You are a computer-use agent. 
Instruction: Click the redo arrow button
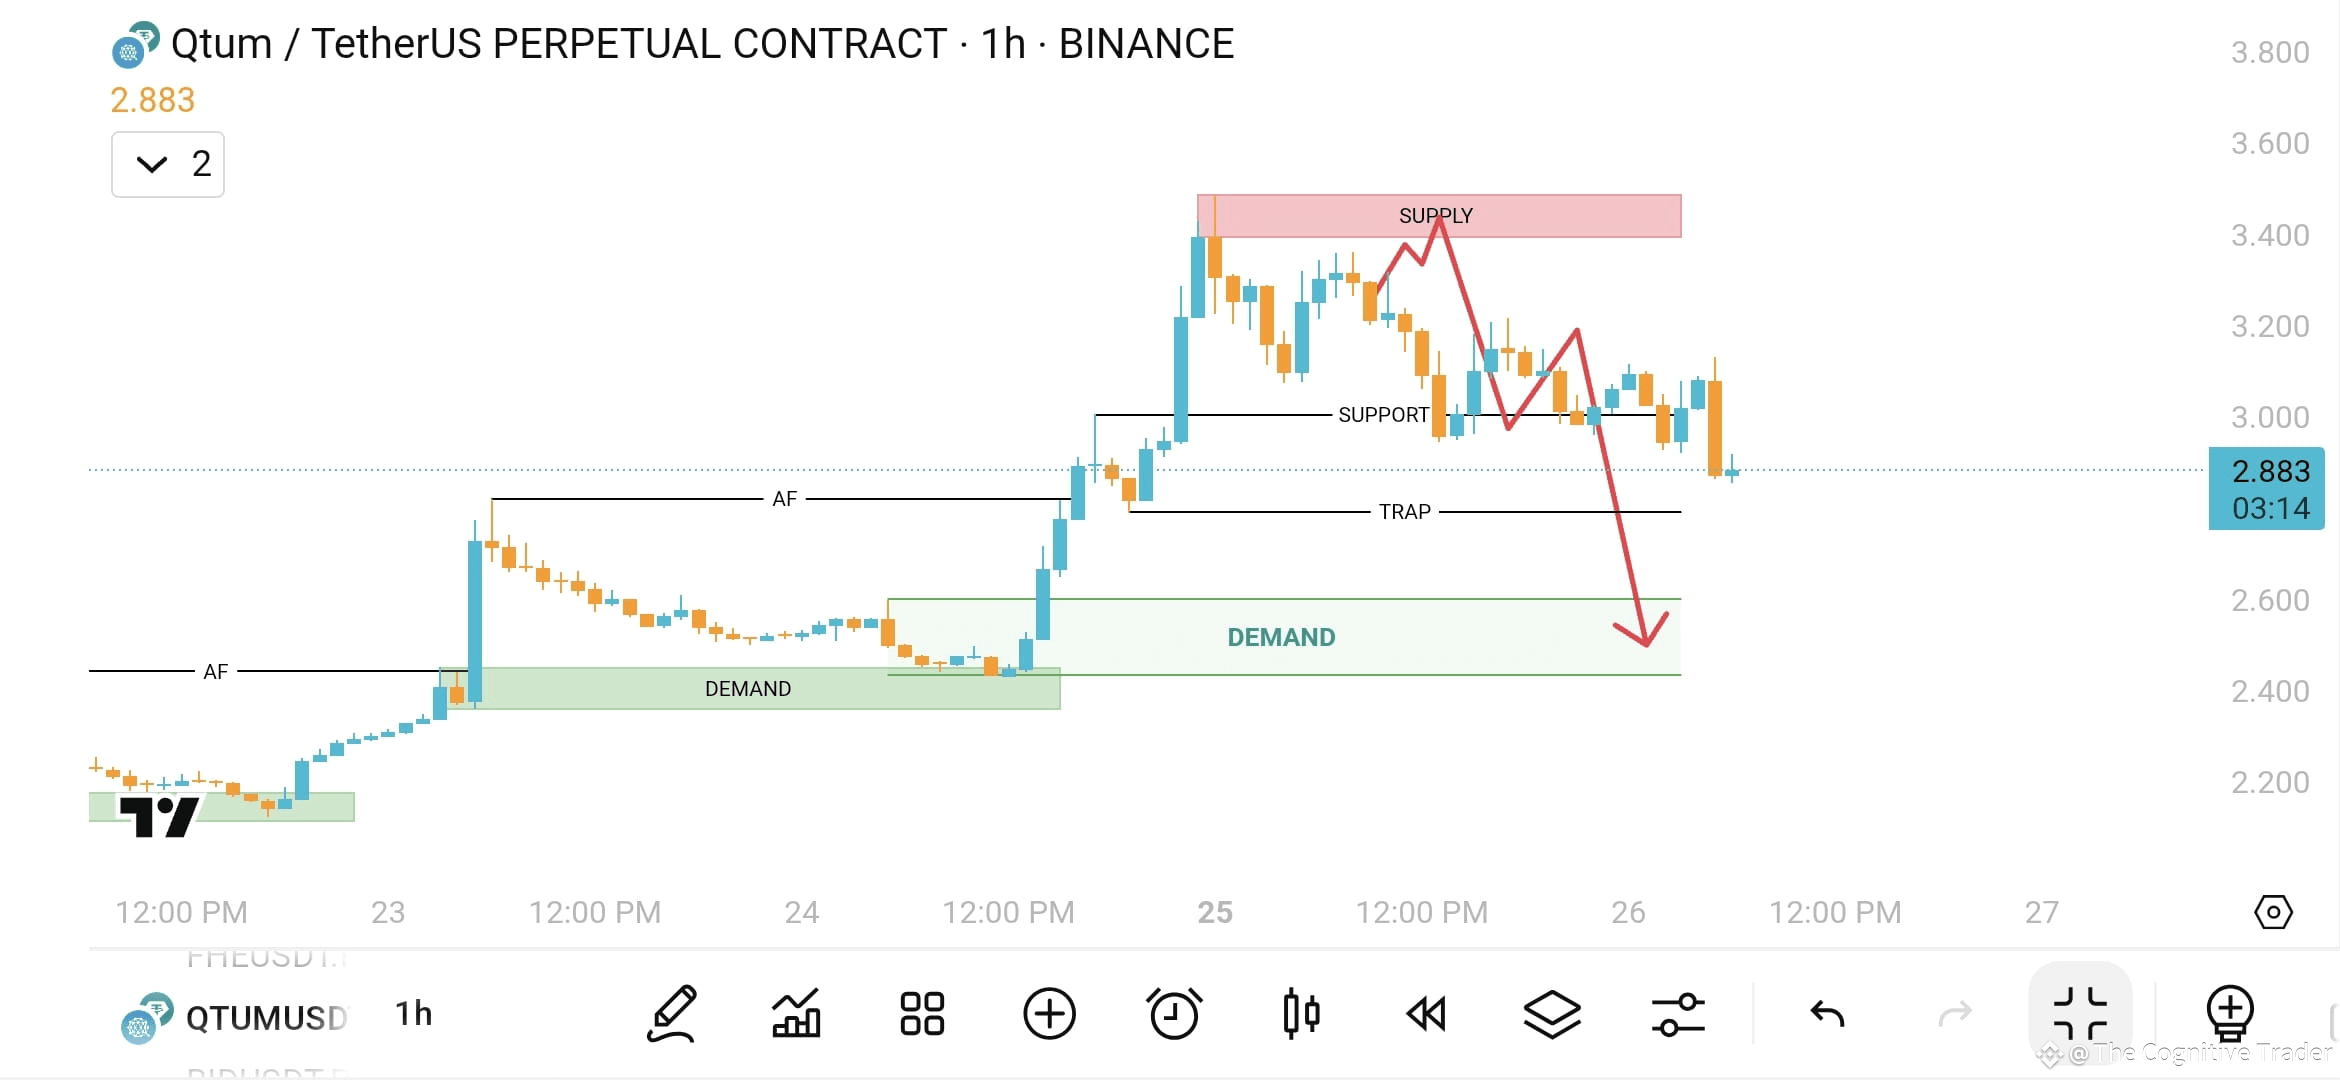click(x=1956, y=1013)
